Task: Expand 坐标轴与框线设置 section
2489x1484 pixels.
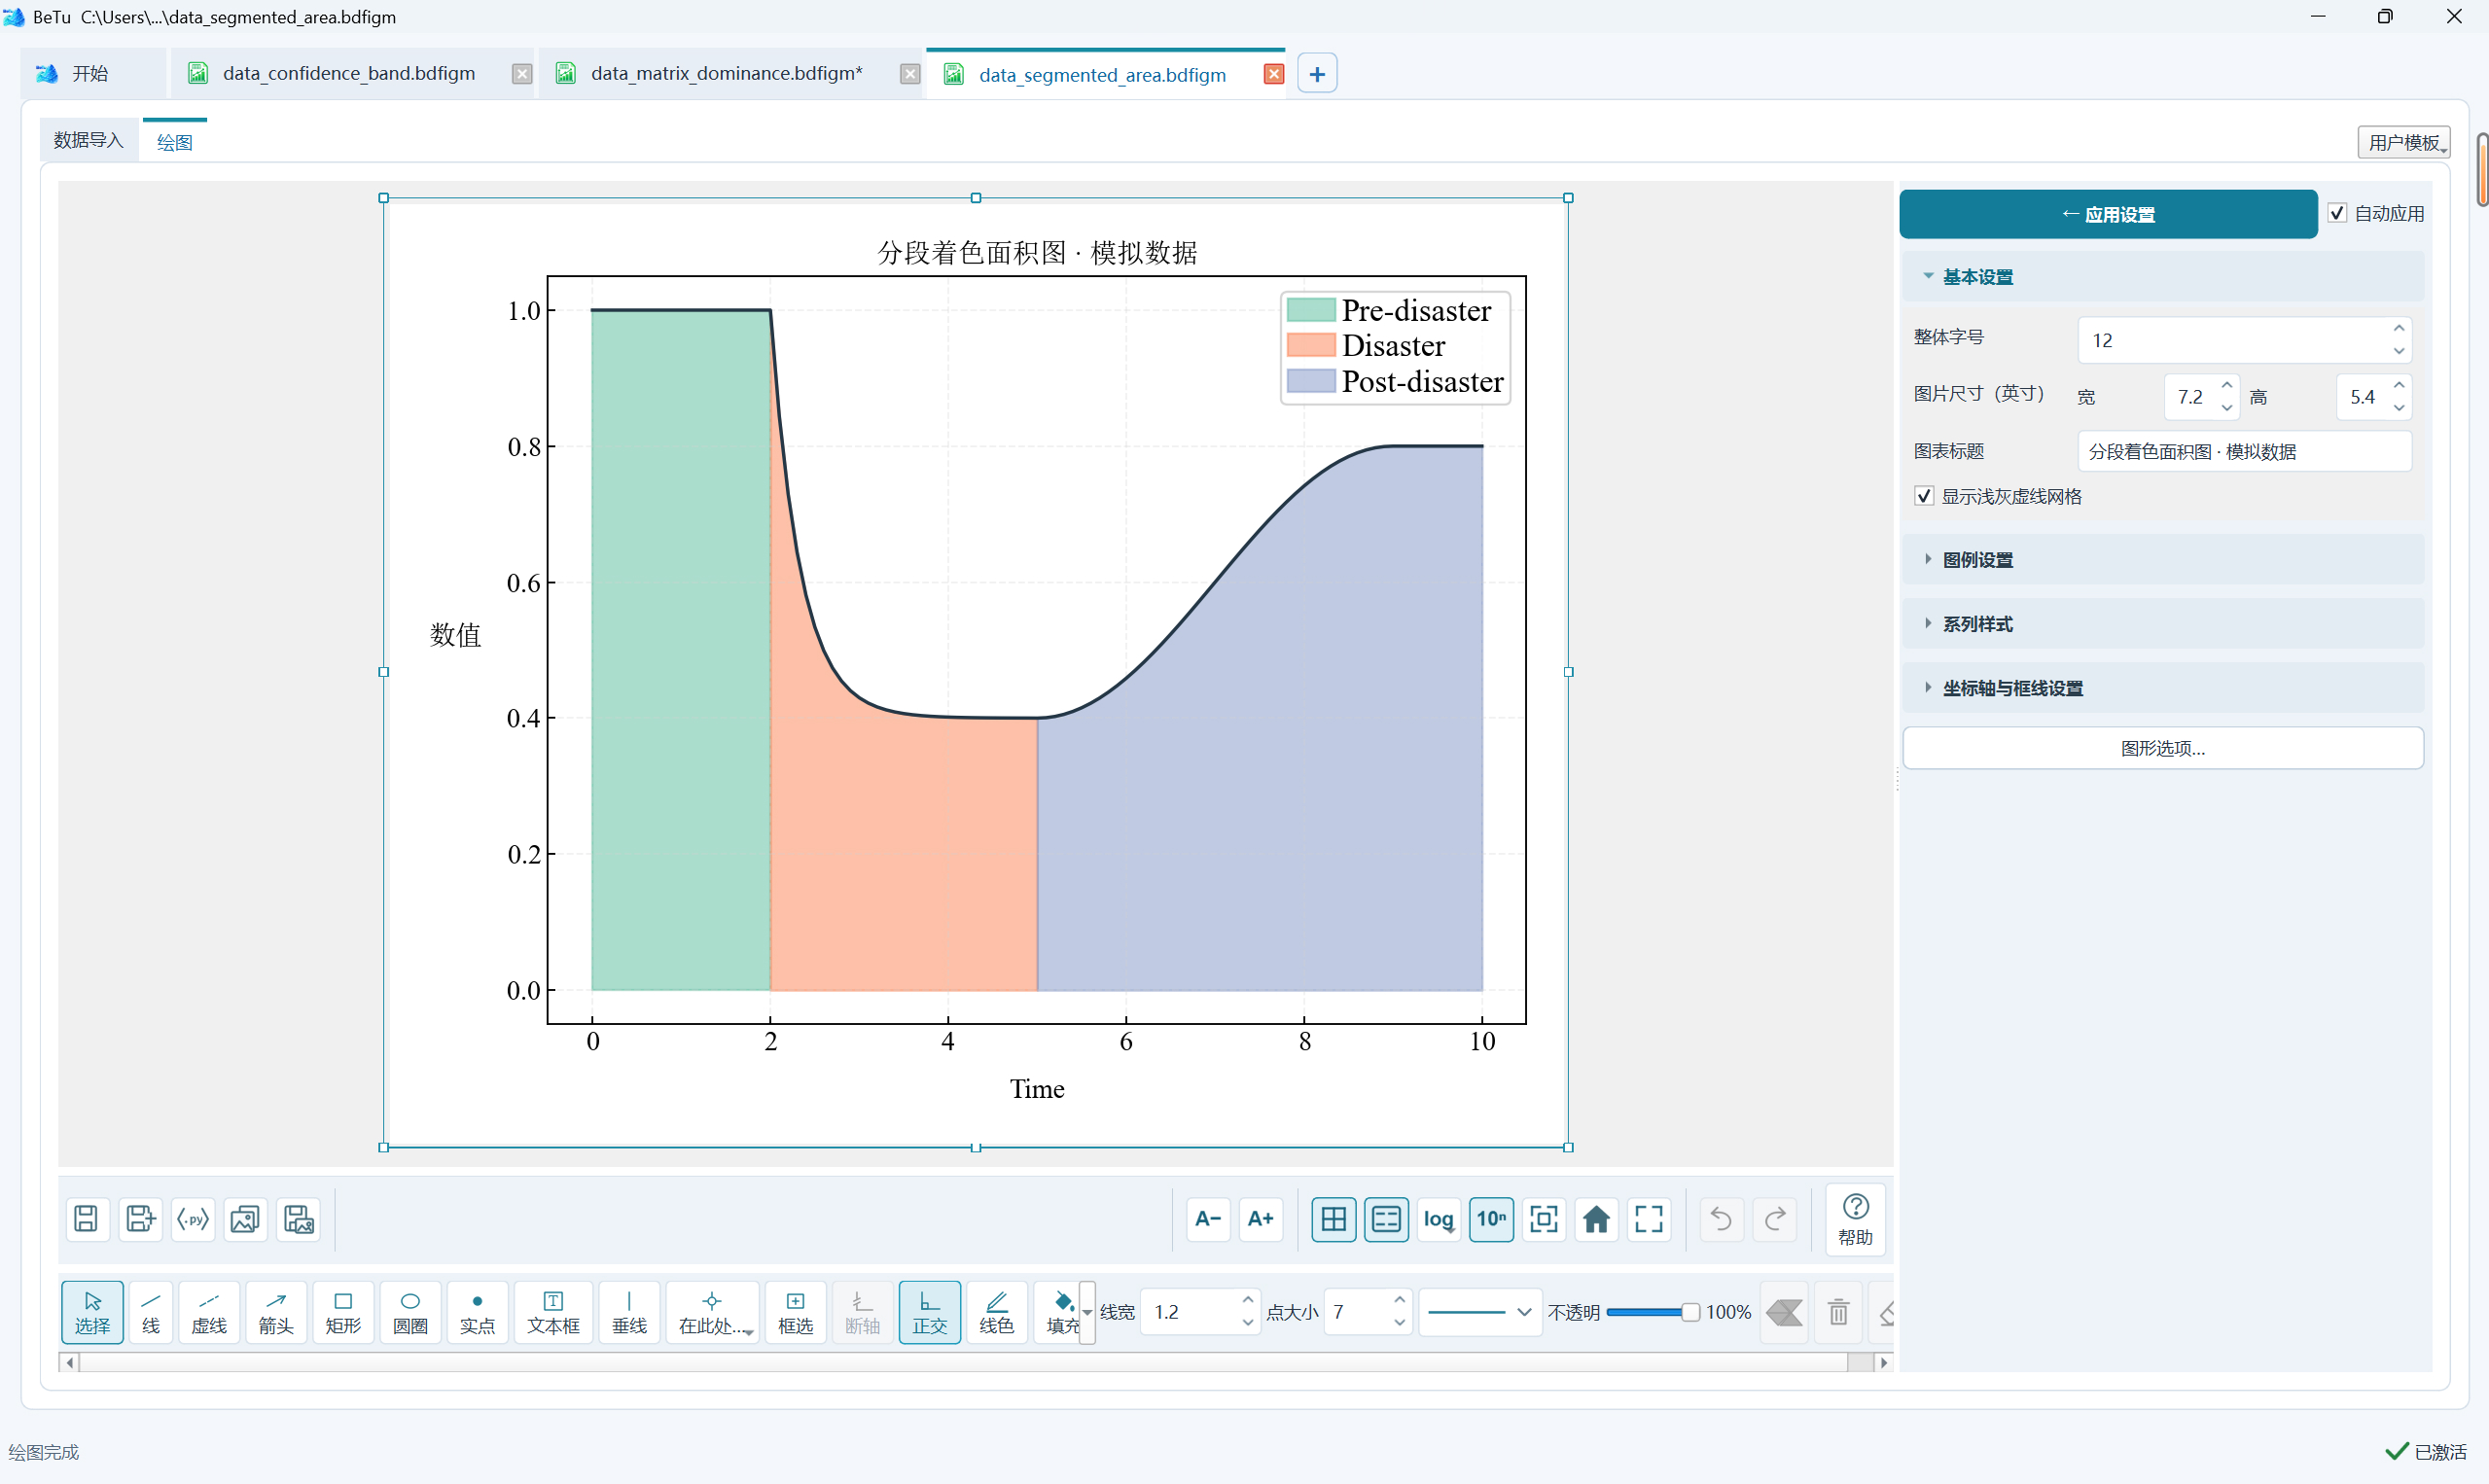Action: (x=2162, y=688)
